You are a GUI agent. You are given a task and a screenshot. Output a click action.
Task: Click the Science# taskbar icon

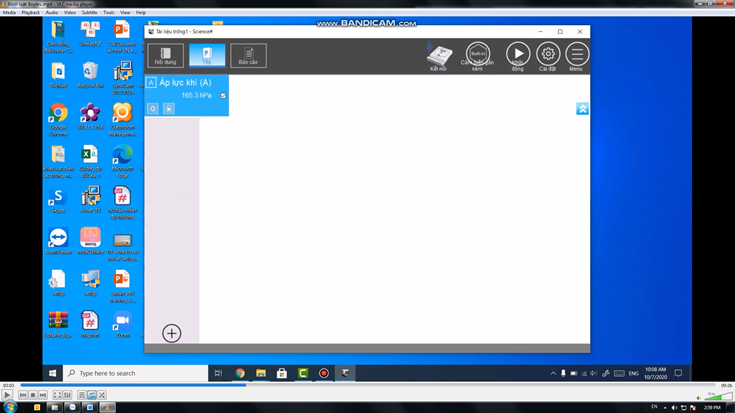pyautogui.click(x=345, y=373)
